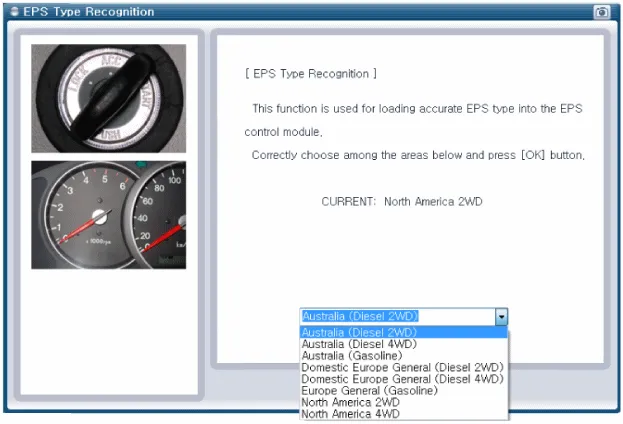Pick Domestic Europe General (Diesel 4WD)
623x424 pixels.
[402, 379]
